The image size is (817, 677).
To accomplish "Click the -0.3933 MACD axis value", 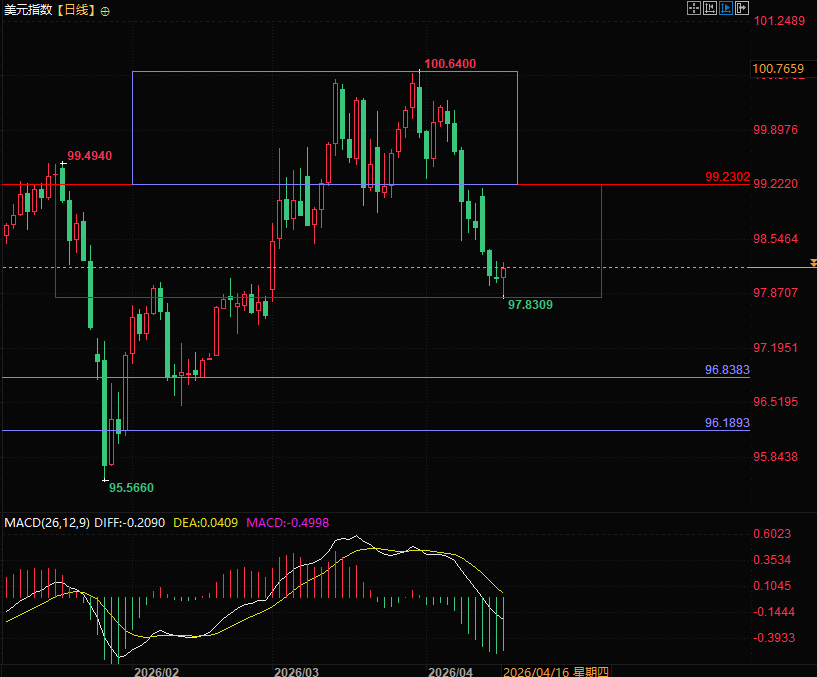I will tap(774, 638).
